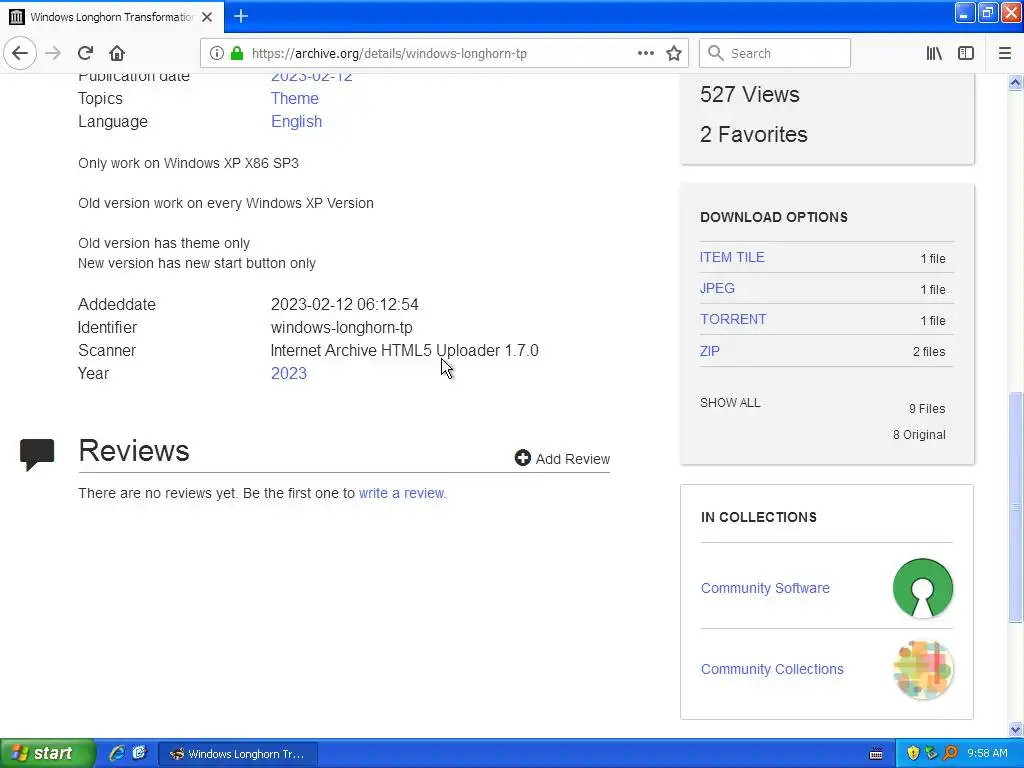Click the 527 Views text
Image resolution: width=1024 pixels, height=768 pixels.
pos(750,94)
